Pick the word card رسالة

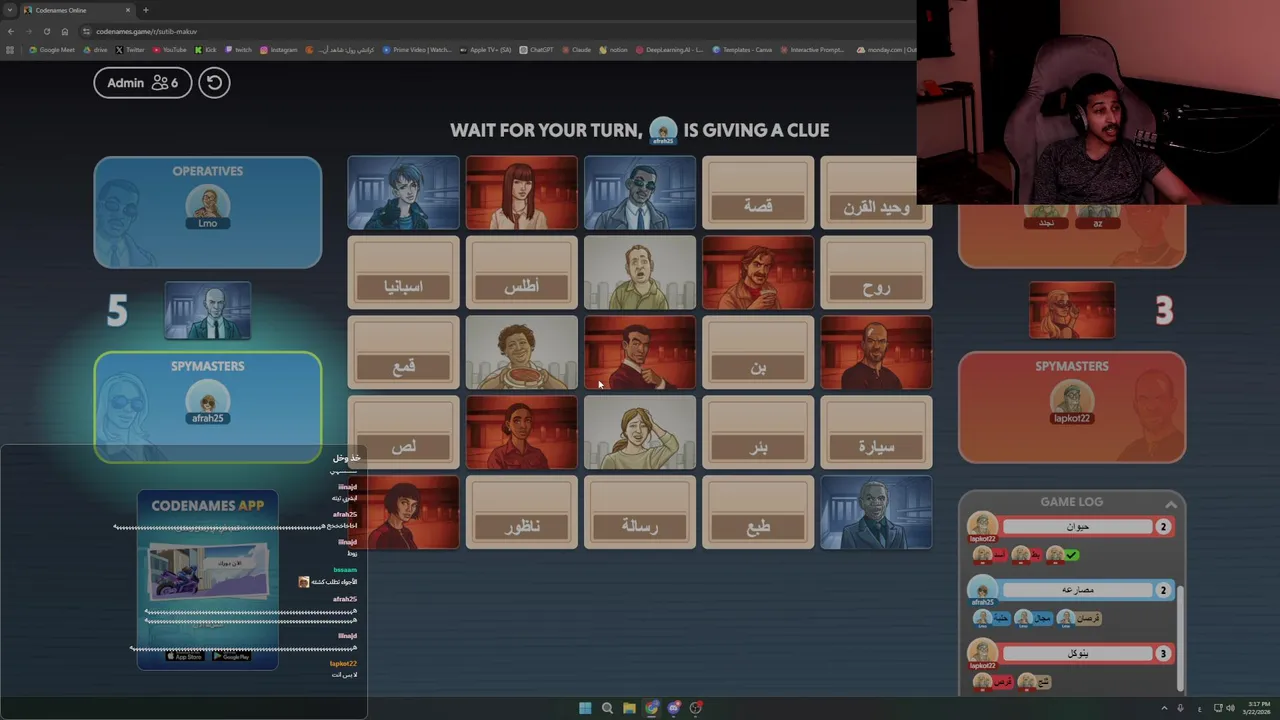pyautogui.click(x=639, y=512)
